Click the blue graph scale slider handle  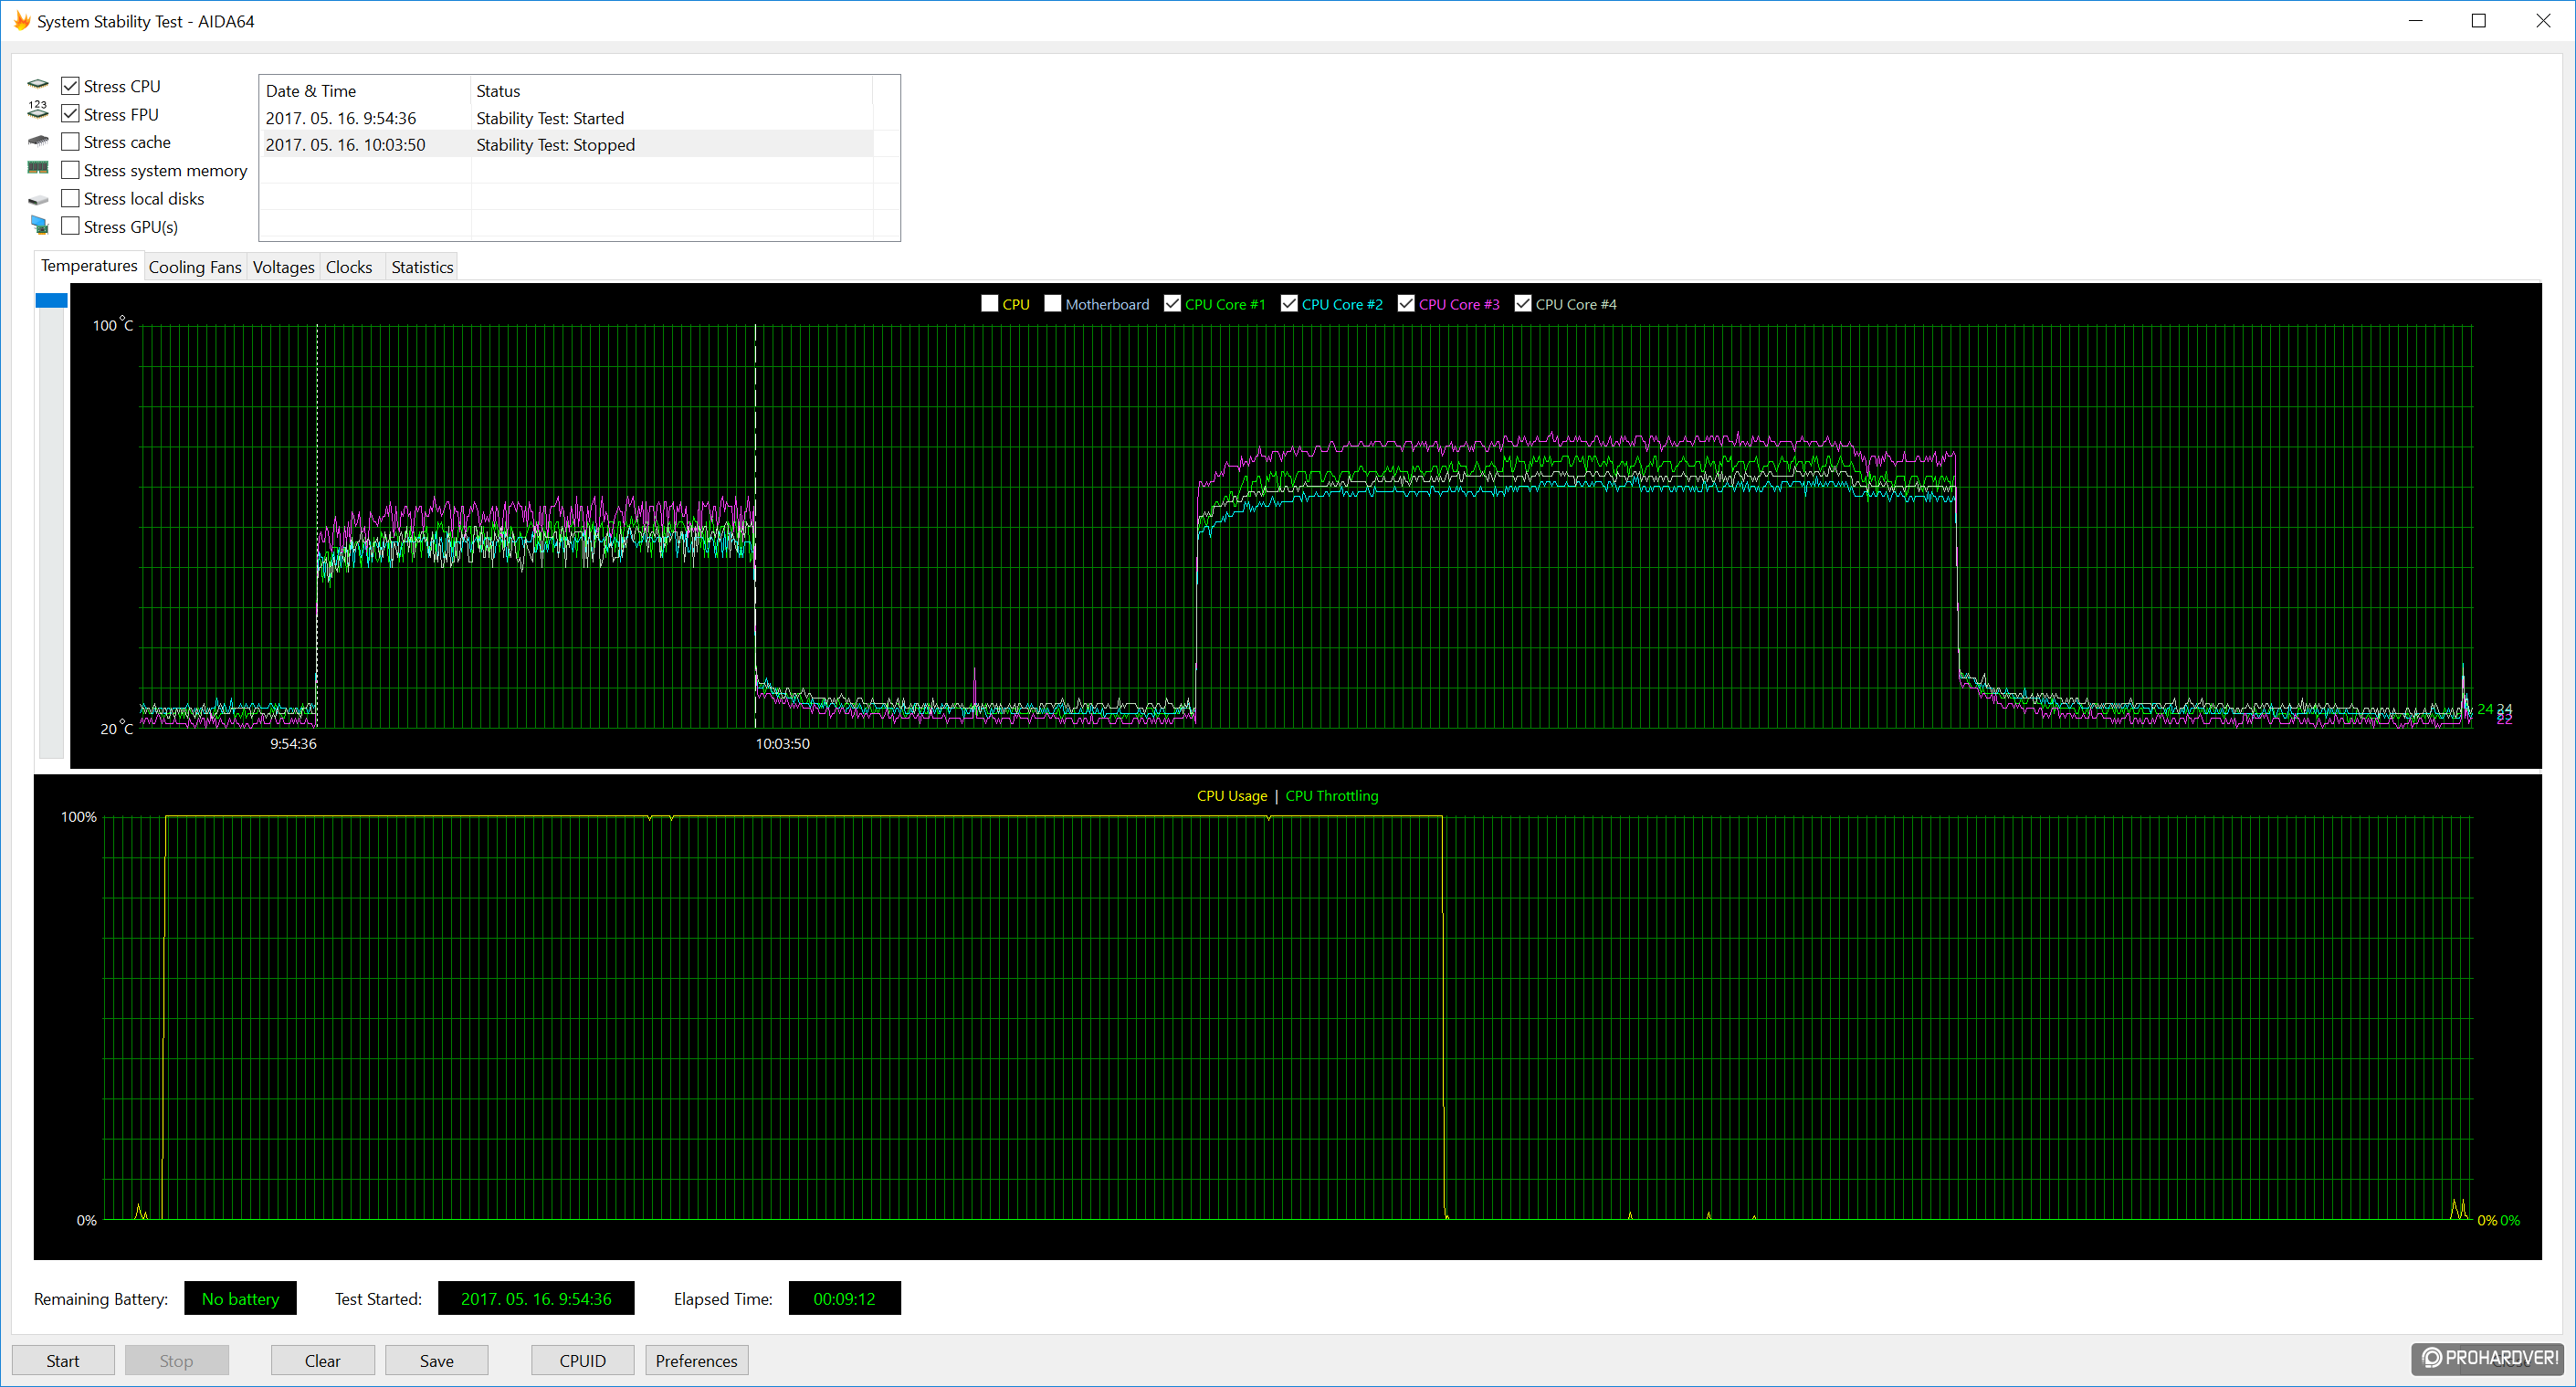click(x=51, y=300)
